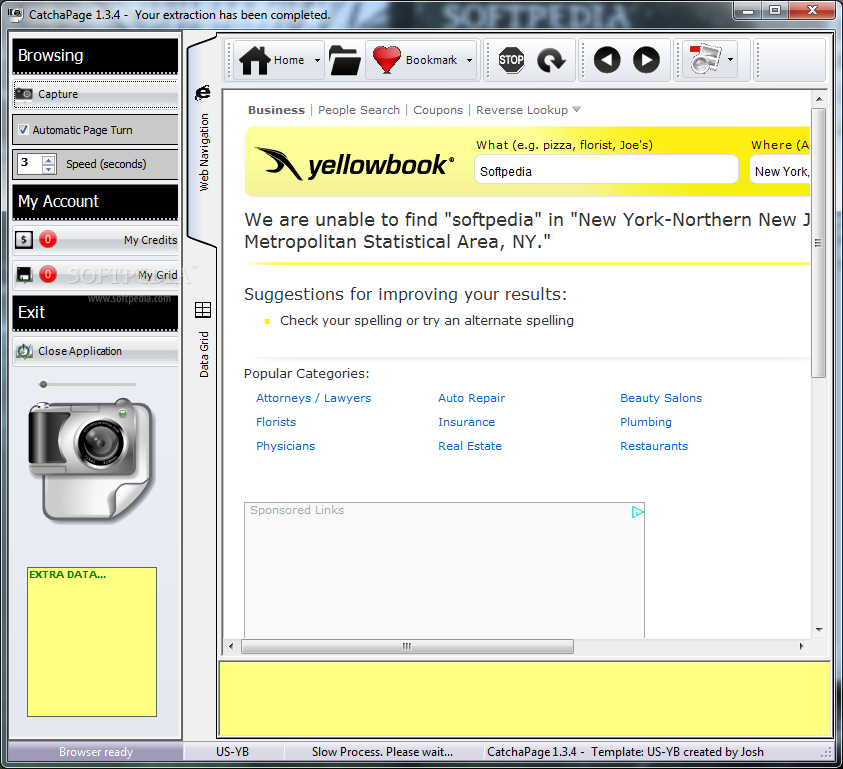Click the horizontal scrollbar thumb

click(407, 646)
